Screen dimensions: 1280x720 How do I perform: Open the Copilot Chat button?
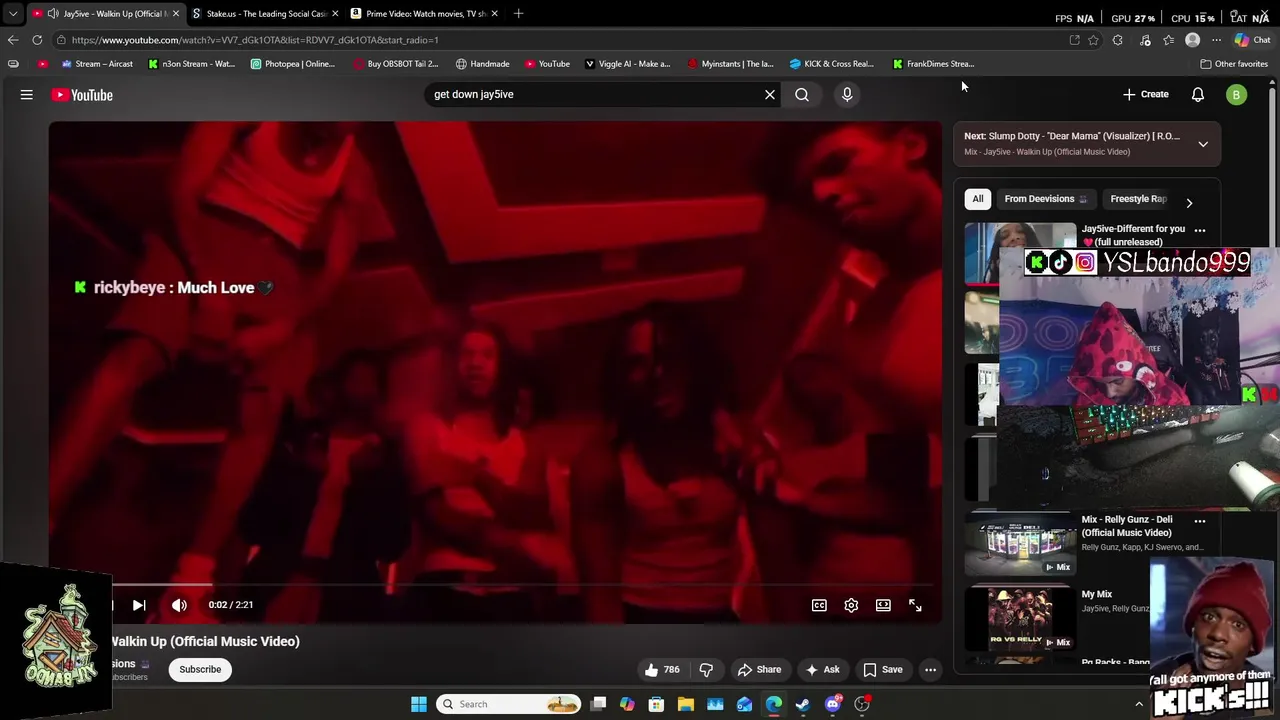tap(1252, 40)
